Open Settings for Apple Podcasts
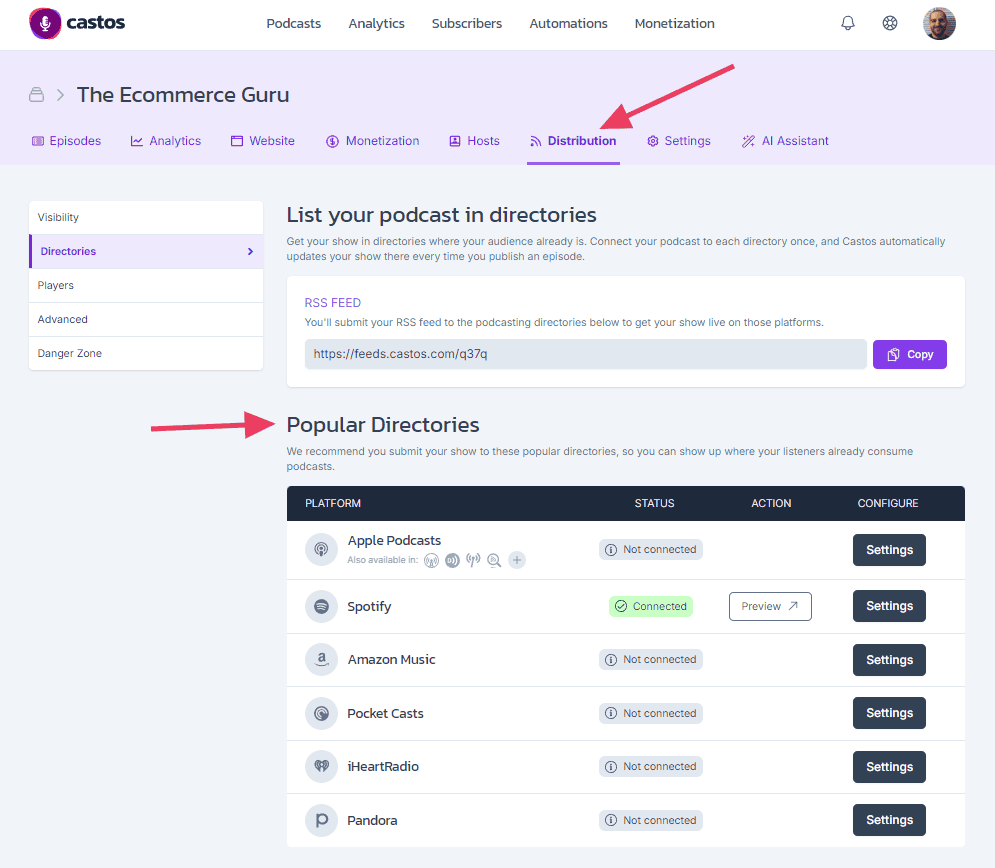 (x=889, y=550)
